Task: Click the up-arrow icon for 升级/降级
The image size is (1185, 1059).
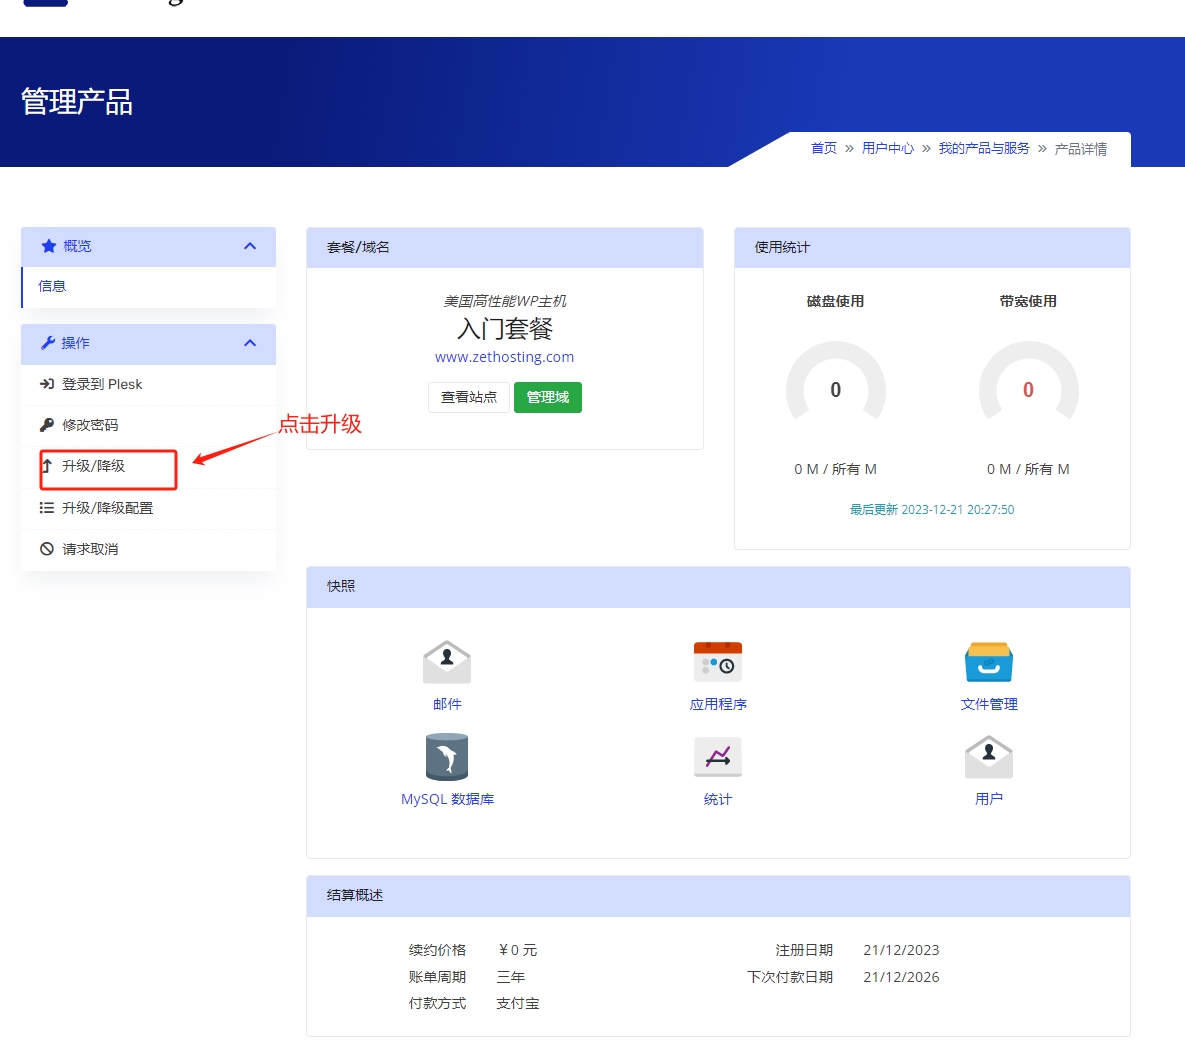Action: [x=47, y=466]
